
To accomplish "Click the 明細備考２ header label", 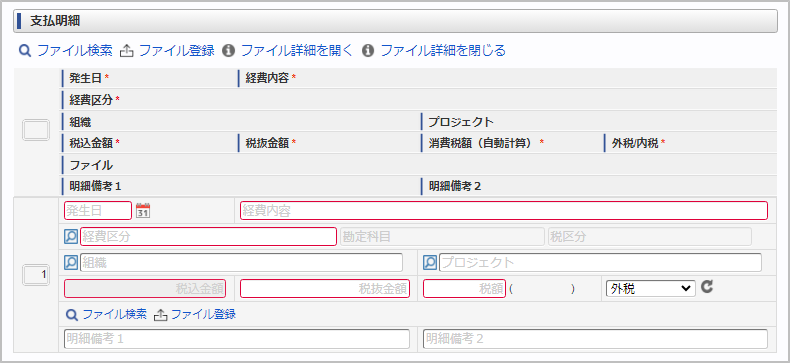I will coord(455,186).
